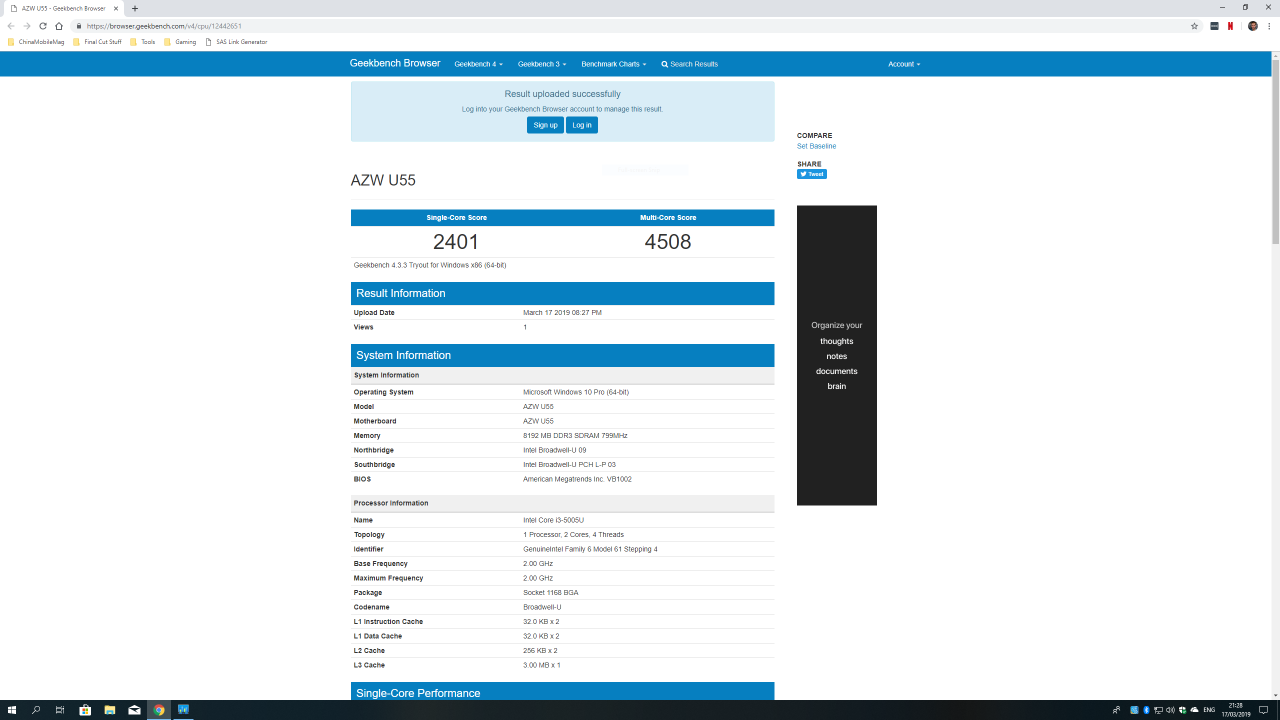The image size is (1280, 720).
Task: Open File Explorer from the taskbar
Action: click(110, 710)
